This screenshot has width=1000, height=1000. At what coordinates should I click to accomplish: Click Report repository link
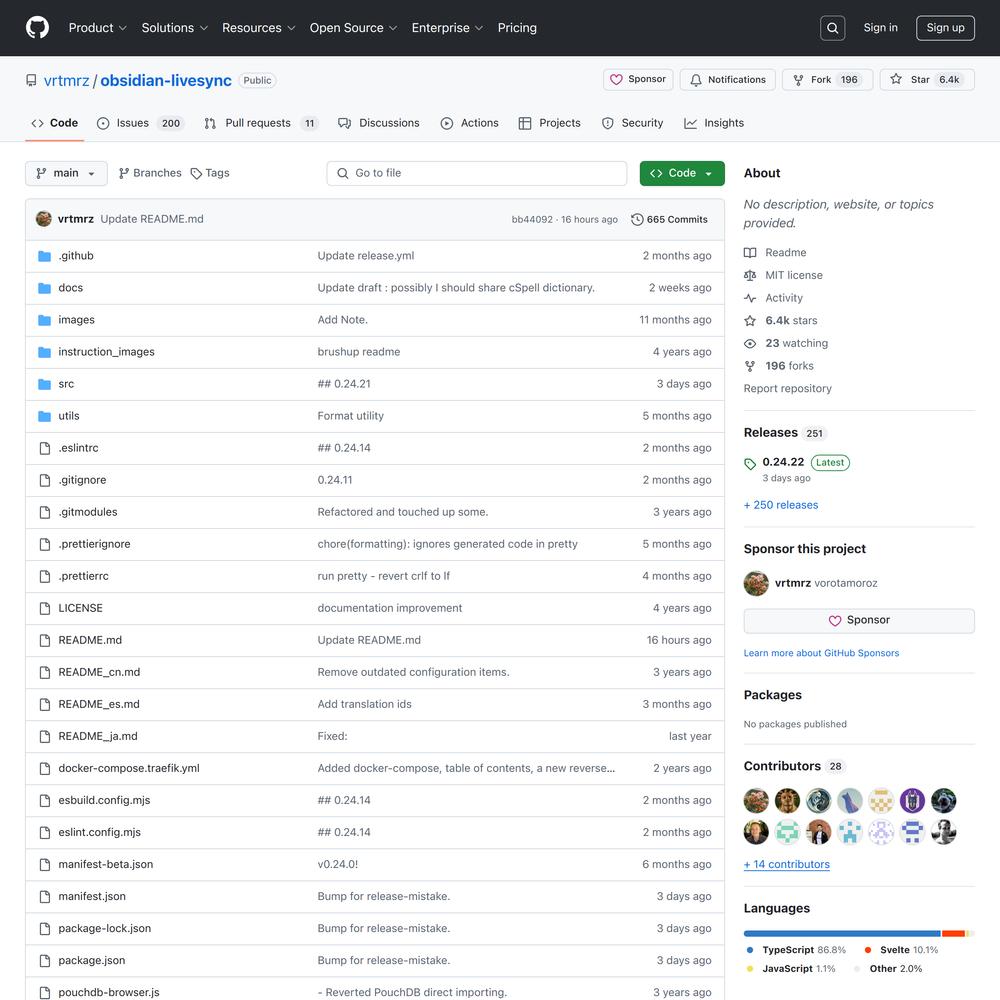[x=787, y=388]
